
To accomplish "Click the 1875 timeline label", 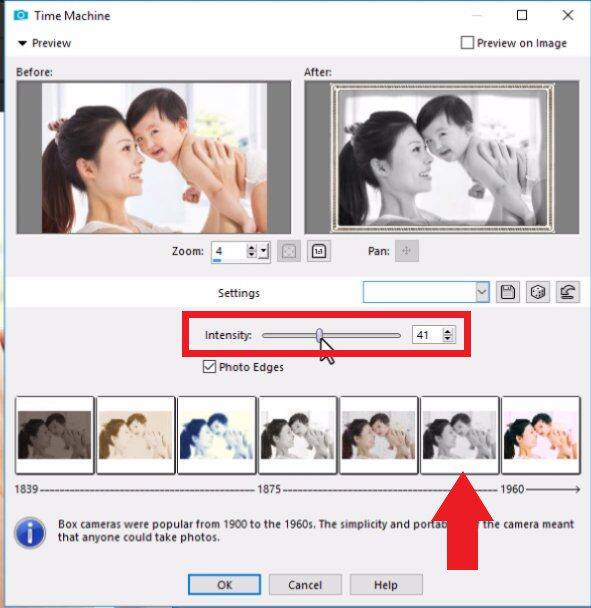I will pyautogui.click(x=269, y=489).
